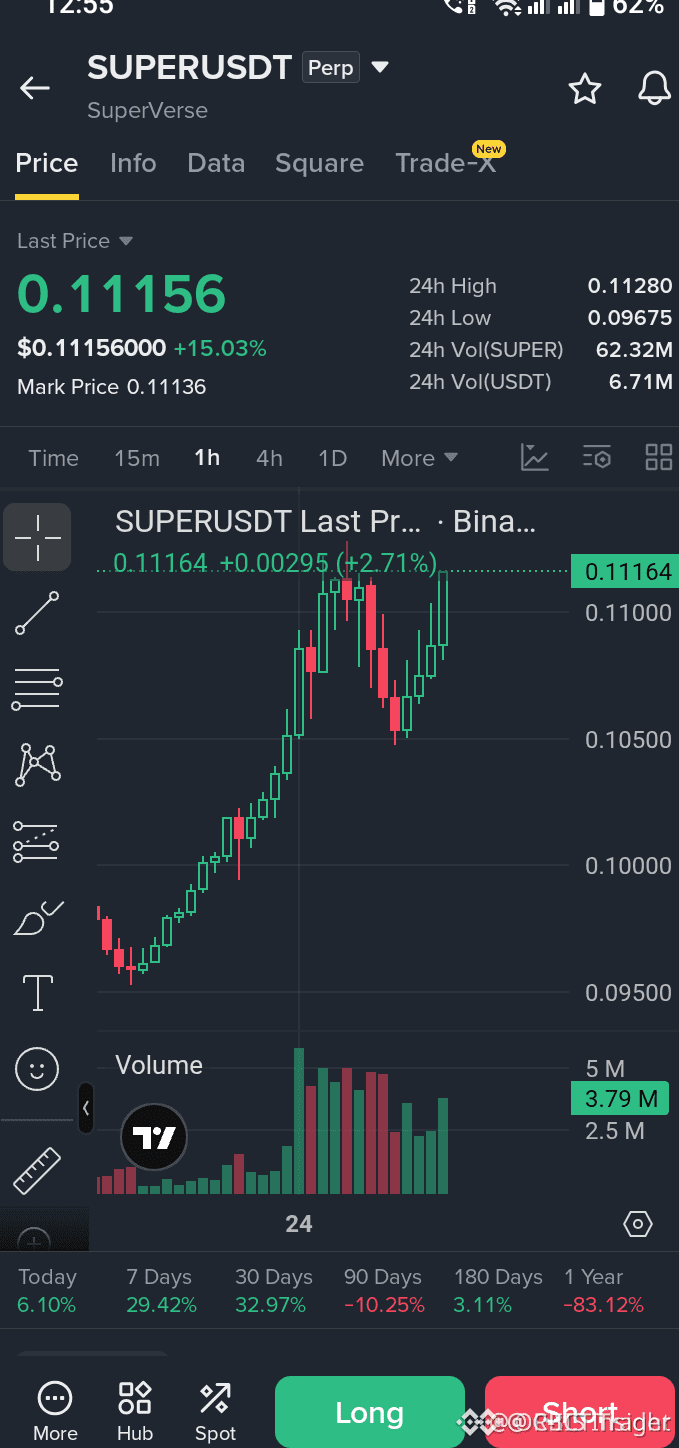Open chart settings list icon

coord(597,458)
